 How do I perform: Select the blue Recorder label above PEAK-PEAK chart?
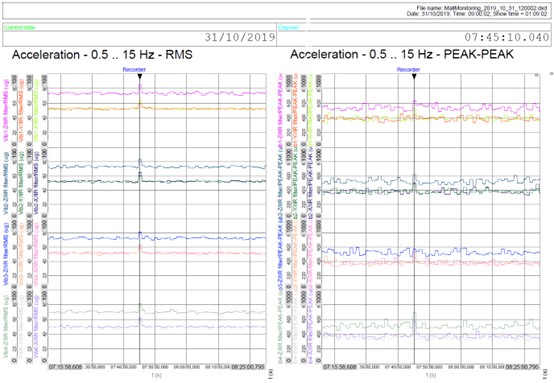(x=408, y=70)
